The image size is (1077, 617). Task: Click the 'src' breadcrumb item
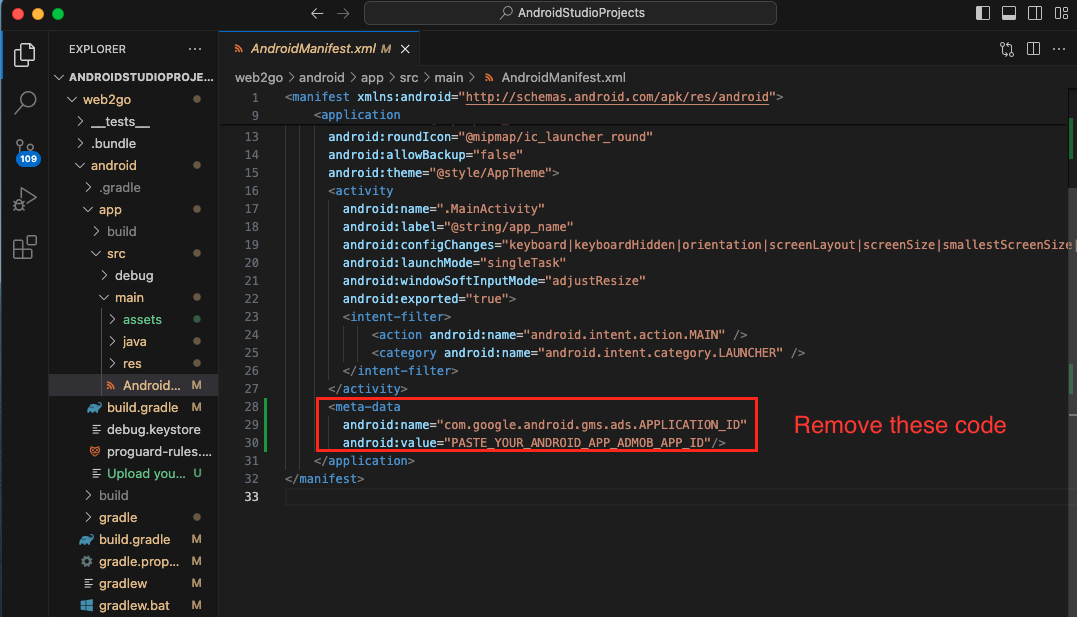pos(410,77)
